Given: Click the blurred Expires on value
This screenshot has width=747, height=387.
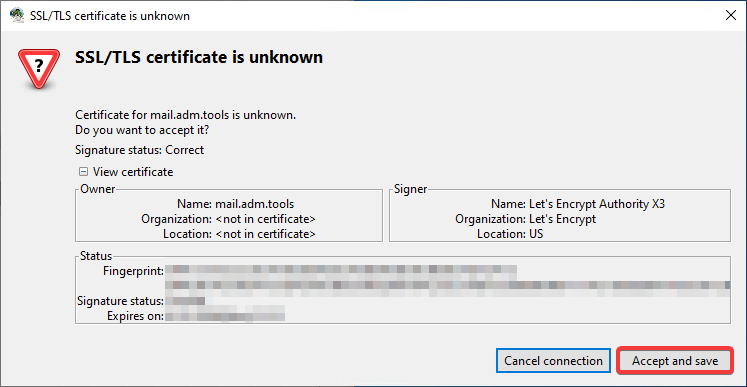Looking at the screenshot, I should click(225, 316).
